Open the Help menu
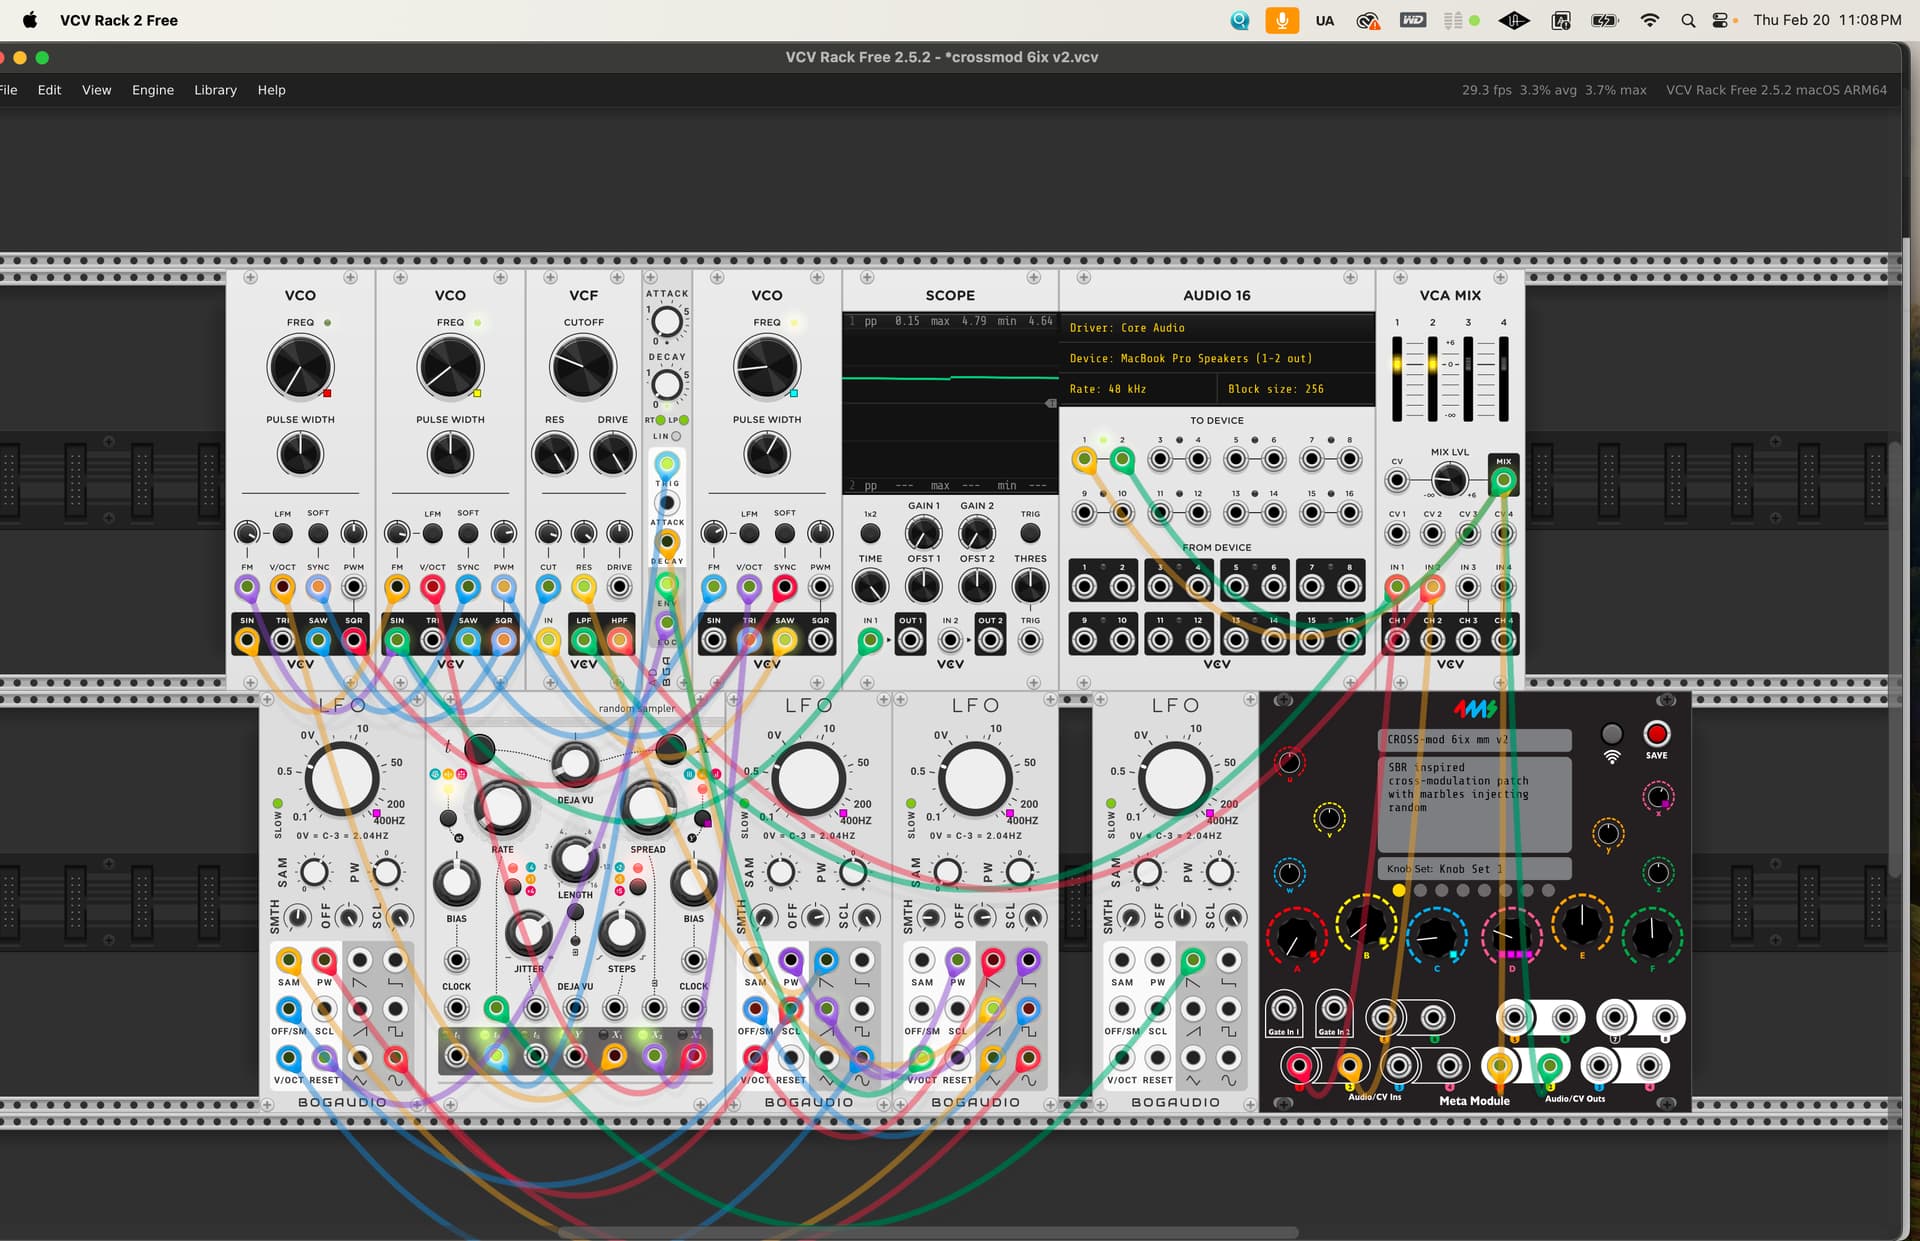Image resolution: width=1920 pixels, height=1241 pixels. coord(271,90)
